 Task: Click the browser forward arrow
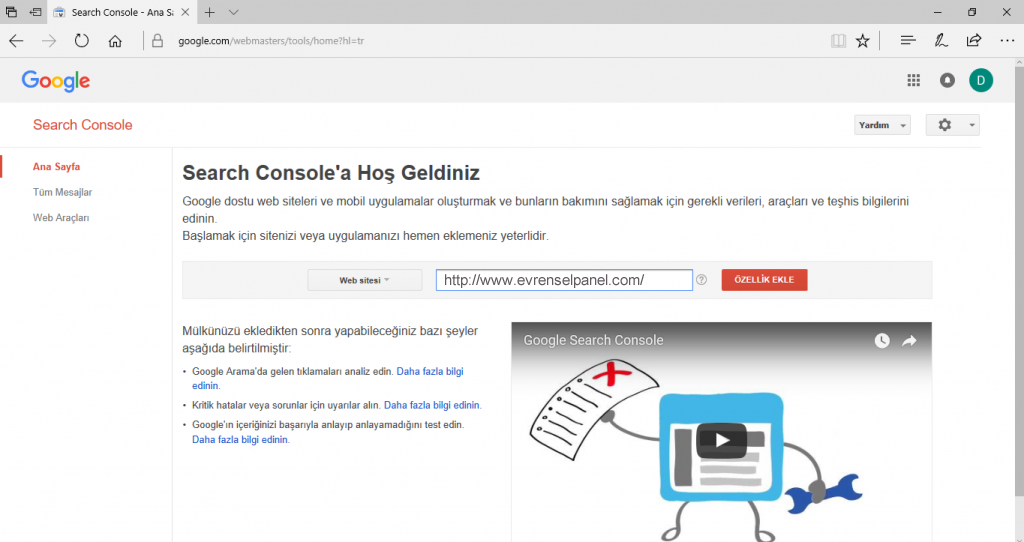pos(49,41)
